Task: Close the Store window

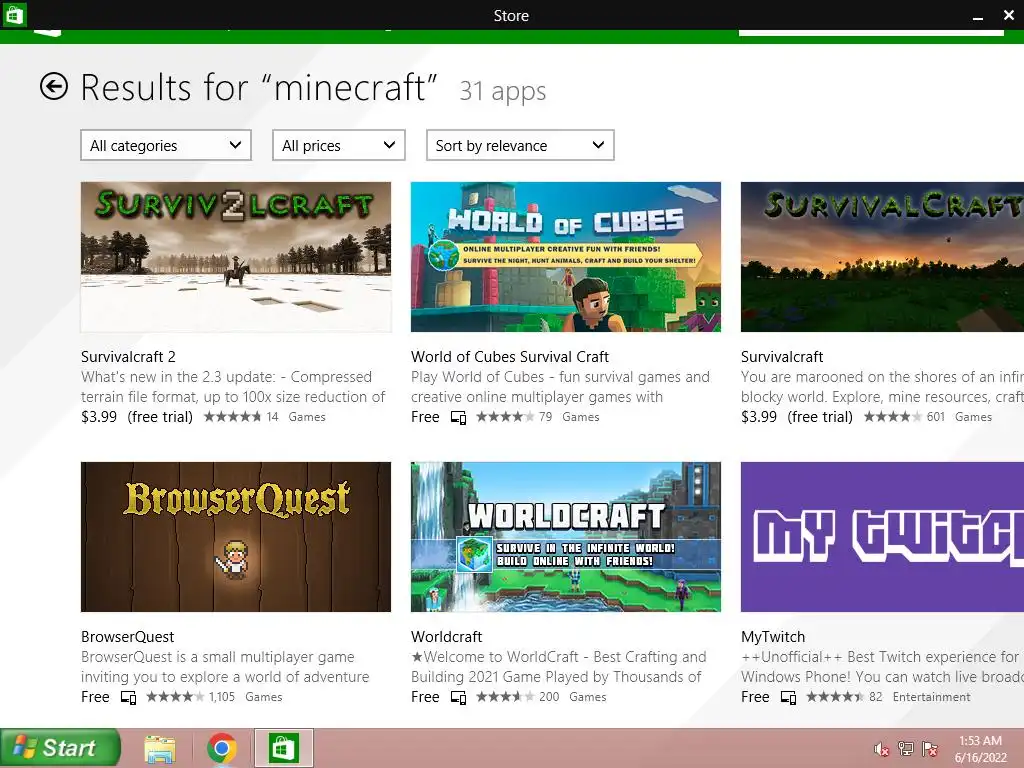Action: click(1008, 14)
